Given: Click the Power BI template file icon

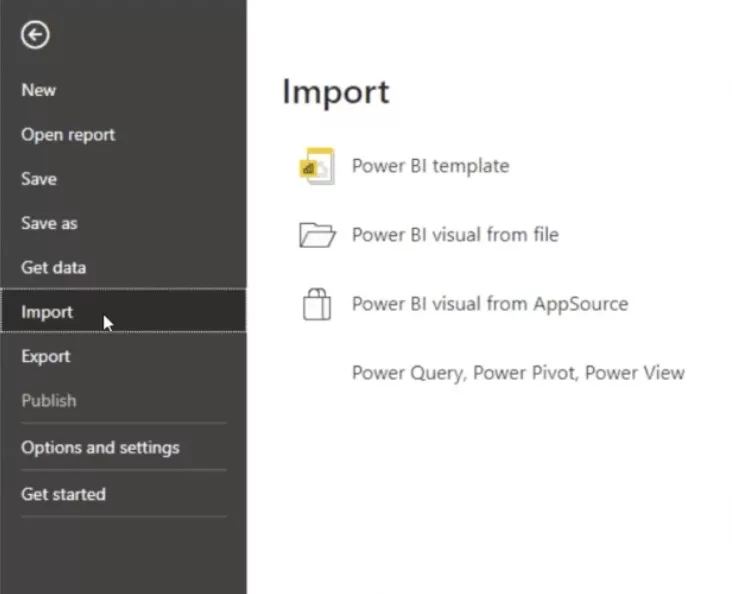Looking at the screenshot, I should click(x=317, y=166).
